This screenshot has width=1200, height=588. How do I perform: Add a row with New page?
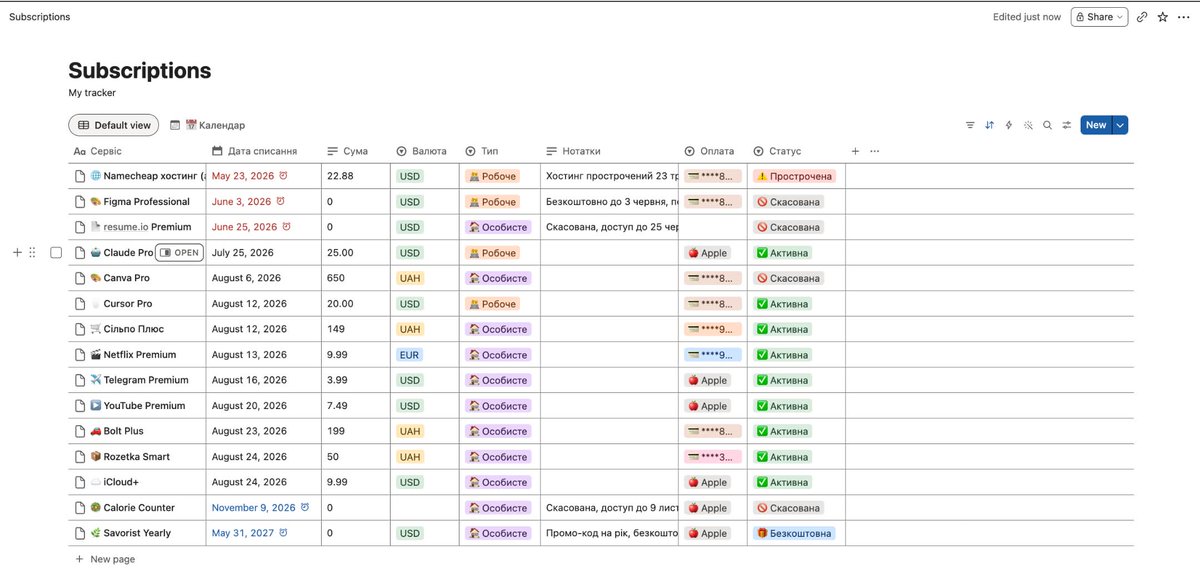[x=105, y=559]
